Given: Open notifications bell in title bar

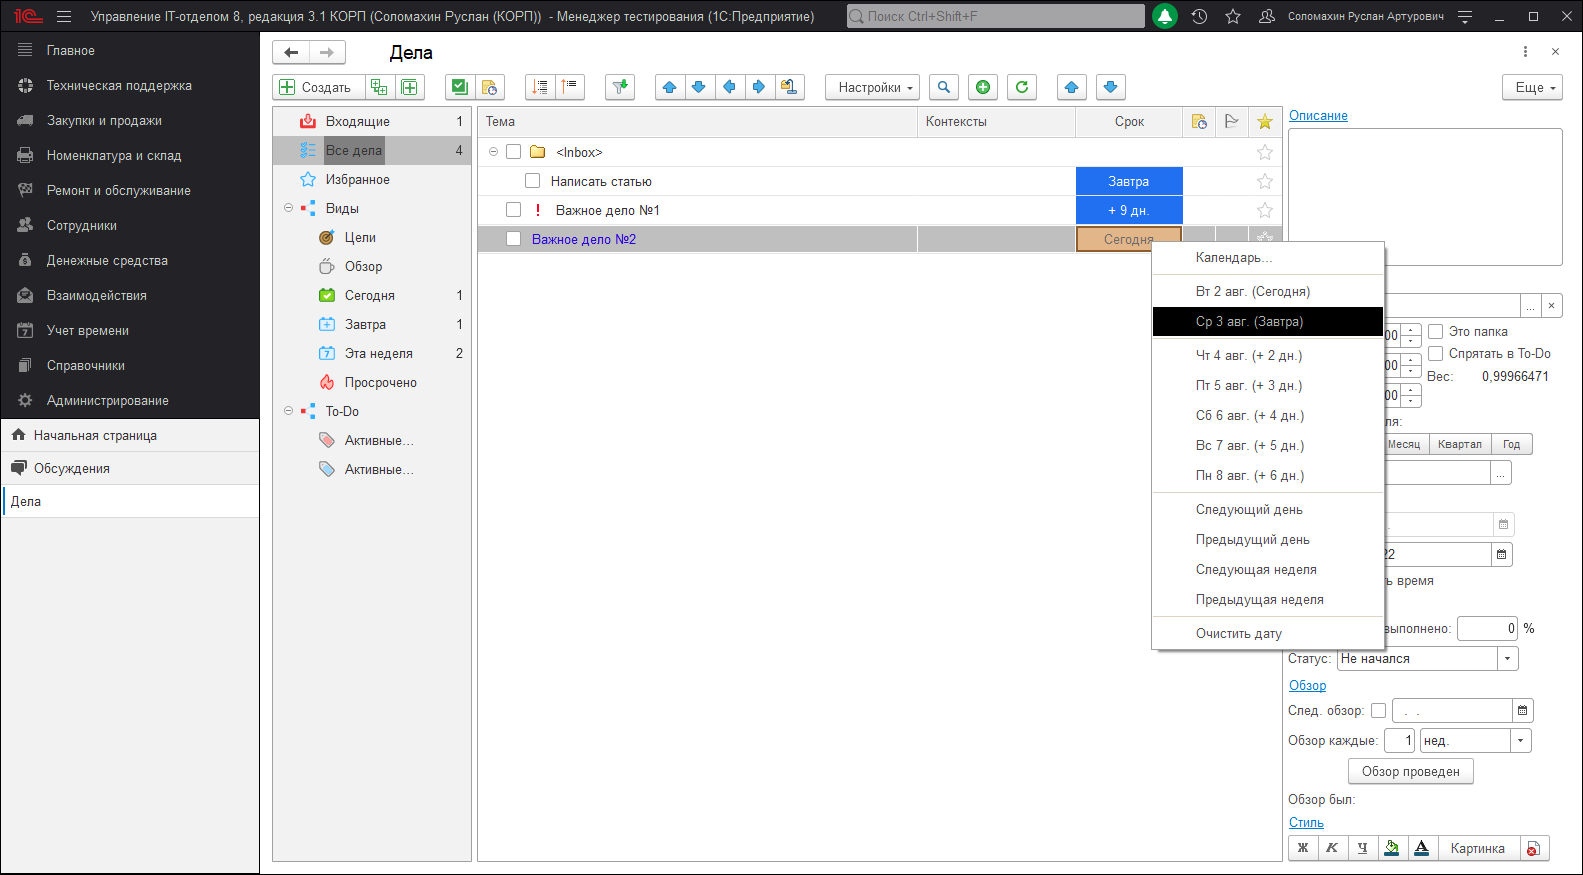Looking at the screenshot, I should coord(1165,16).
